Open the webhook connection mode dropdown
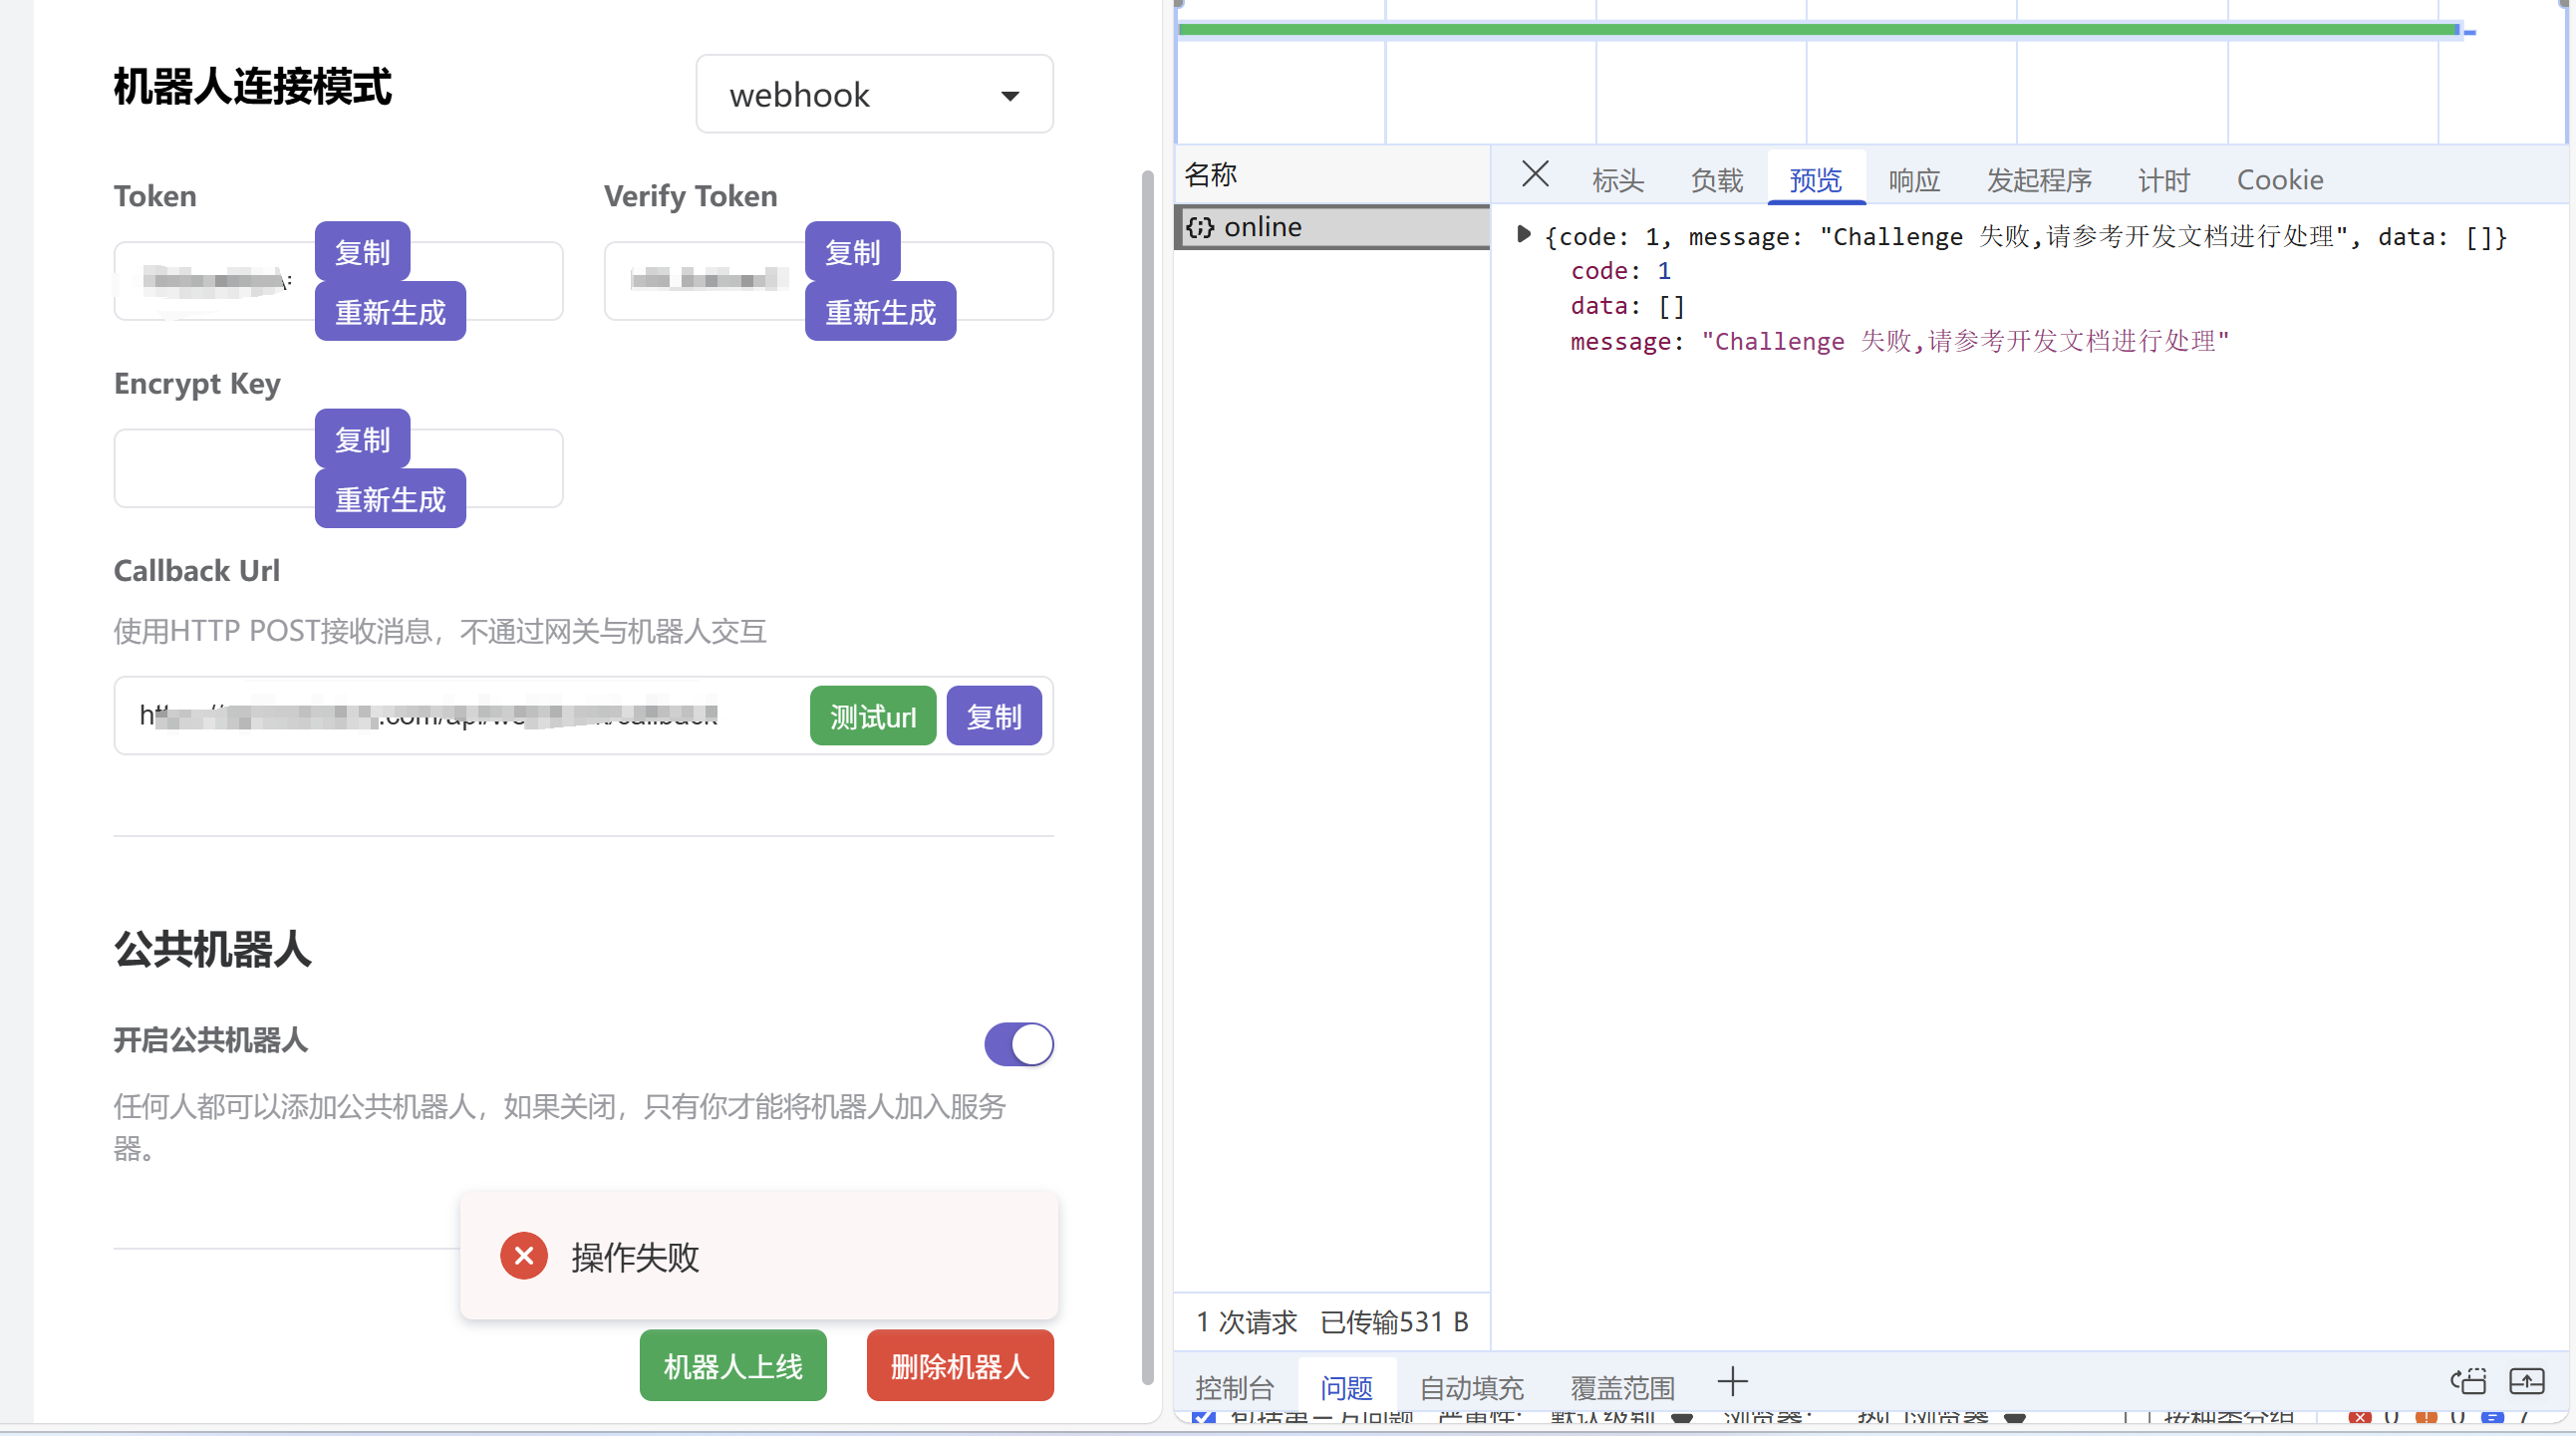The width and height of the screenshot is (2576, 1436). point(874,94)
